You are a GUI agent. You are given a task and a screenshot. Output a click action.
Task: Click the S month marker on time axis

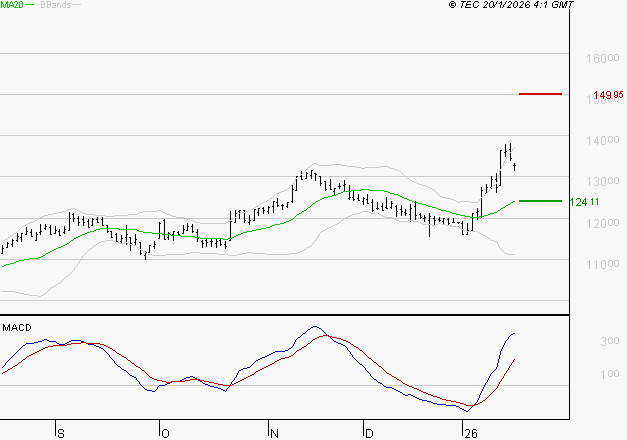pyautogui.click(x=61, y=434)
